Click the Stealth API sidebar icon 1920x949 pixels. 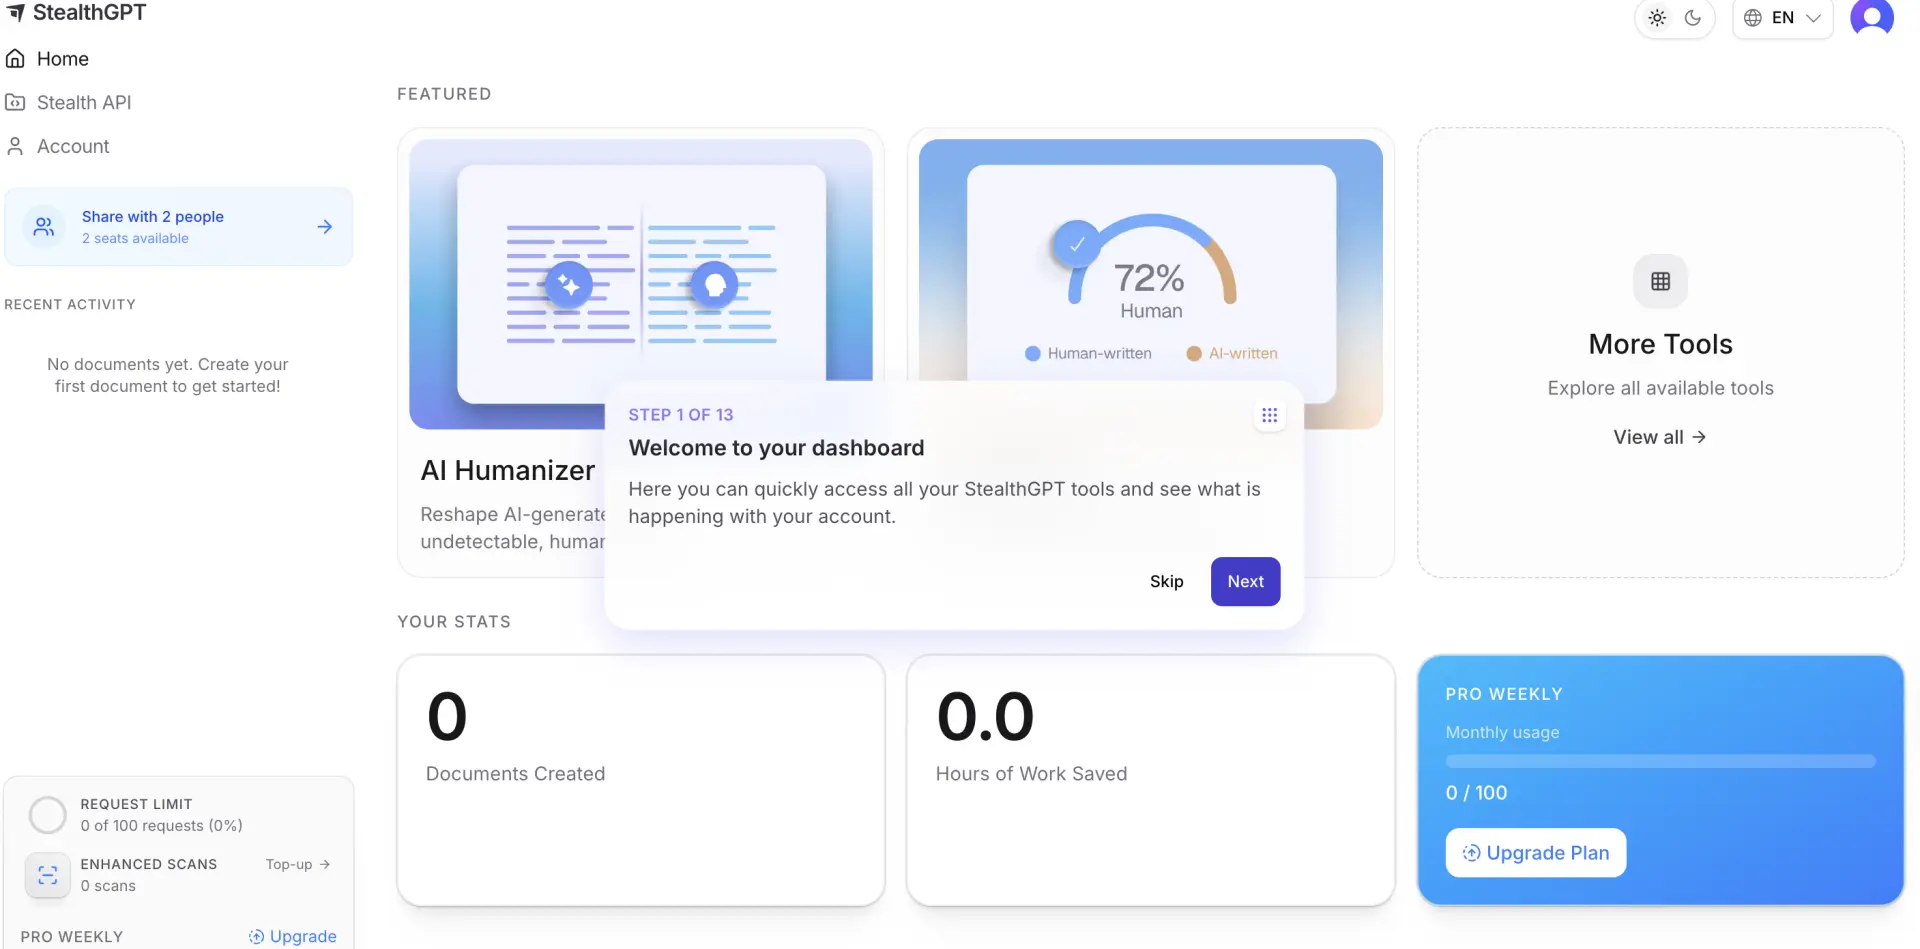coord(15,102)
